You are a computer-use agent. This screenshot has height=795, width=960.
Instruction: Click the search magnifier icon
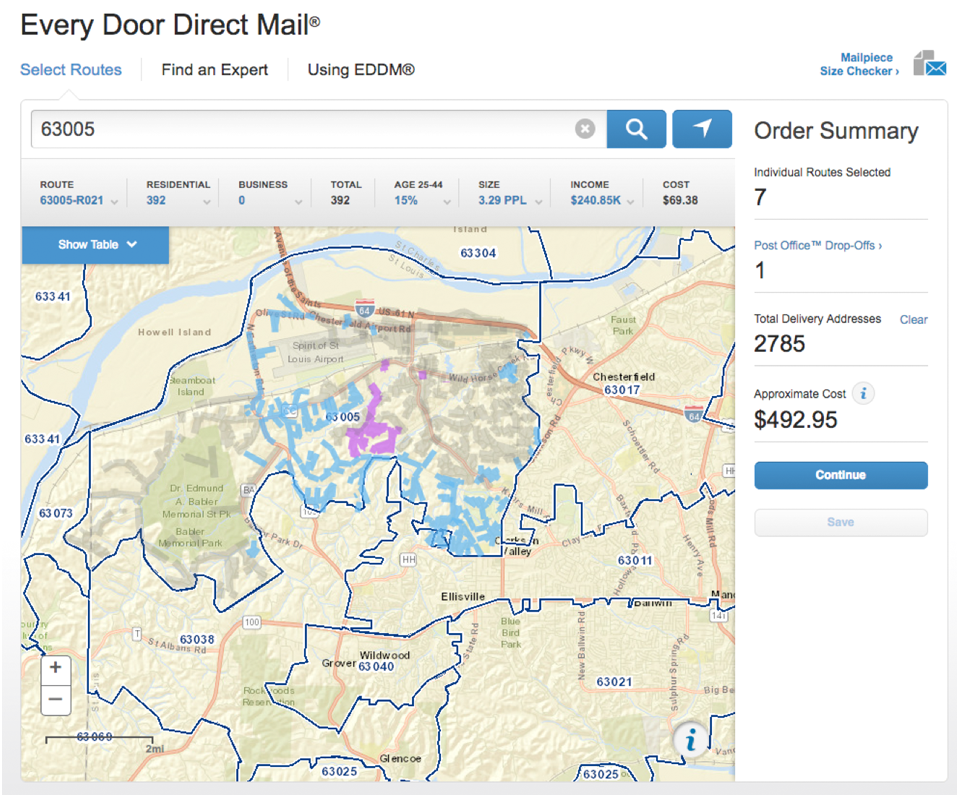tap(636, 128)
